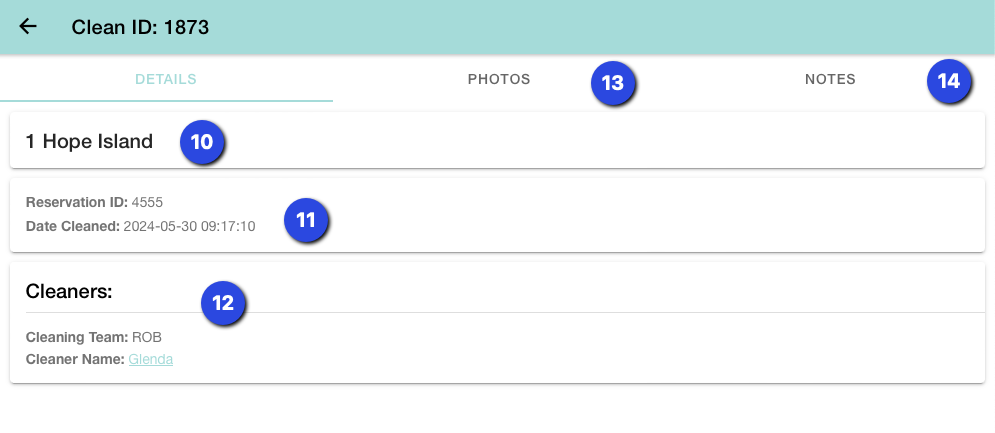
Task: Open the Notes tab
Action: tap(830, 80)
